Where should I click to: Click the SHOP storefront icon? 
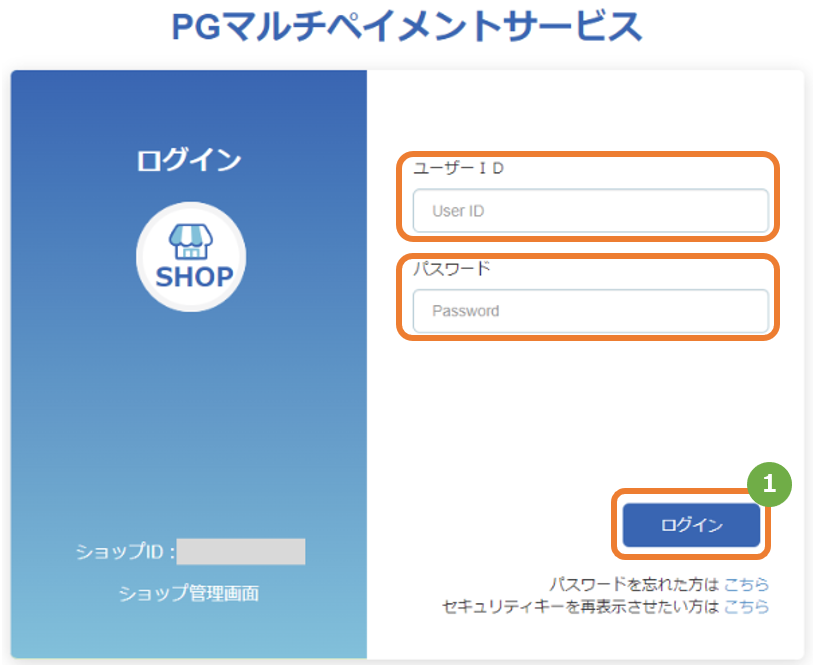191,257
